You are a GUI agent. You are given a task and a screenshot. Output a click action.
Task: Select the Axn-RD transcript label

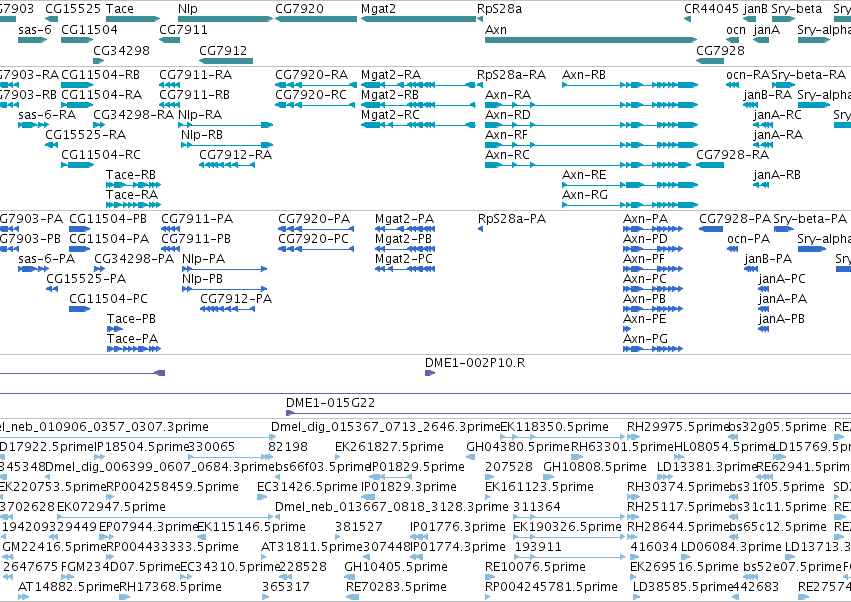tap(507, 115)
